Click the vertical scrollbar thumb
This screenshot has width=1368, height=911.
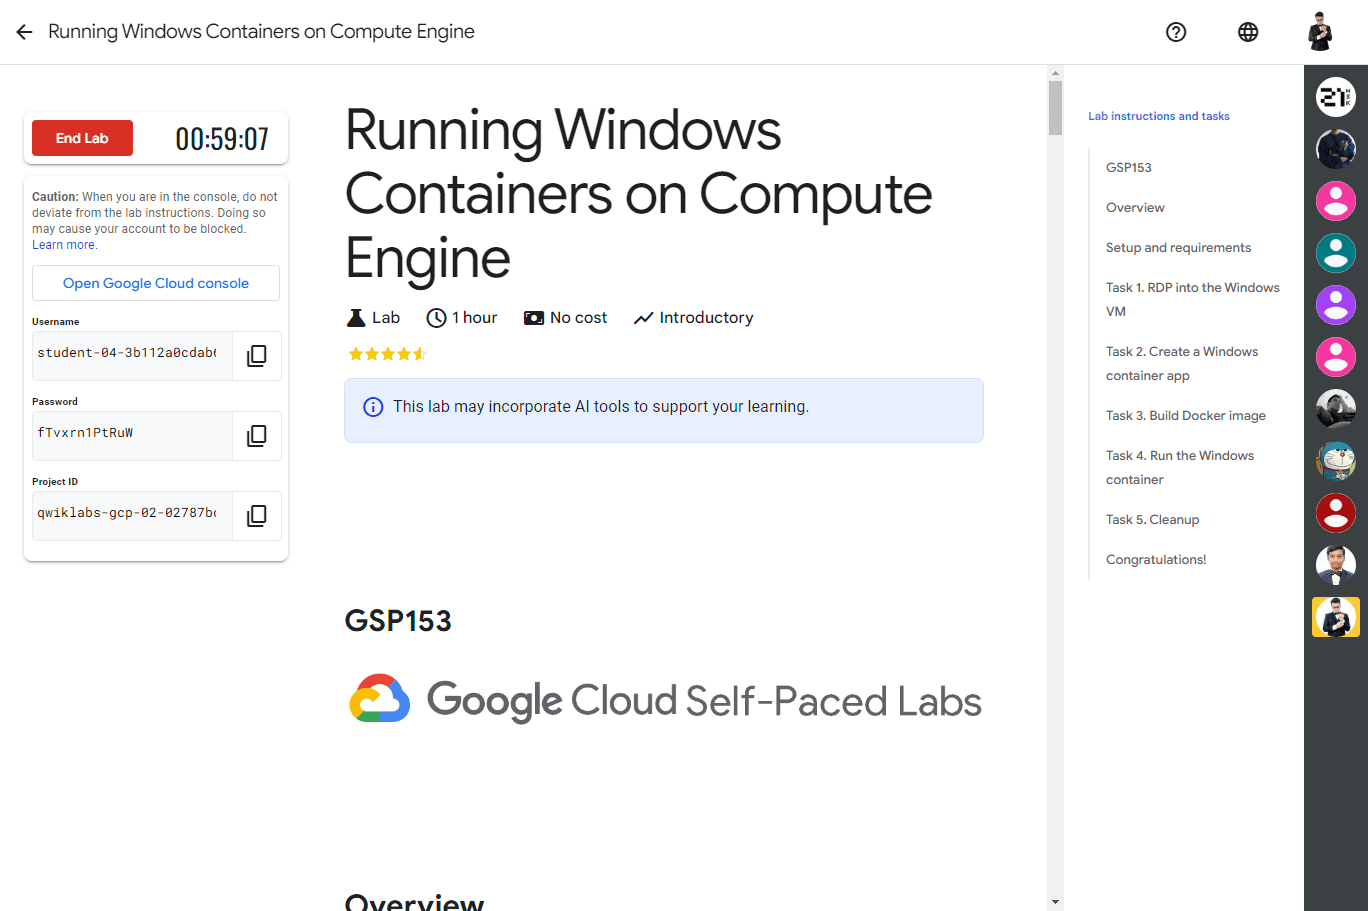1055,108
